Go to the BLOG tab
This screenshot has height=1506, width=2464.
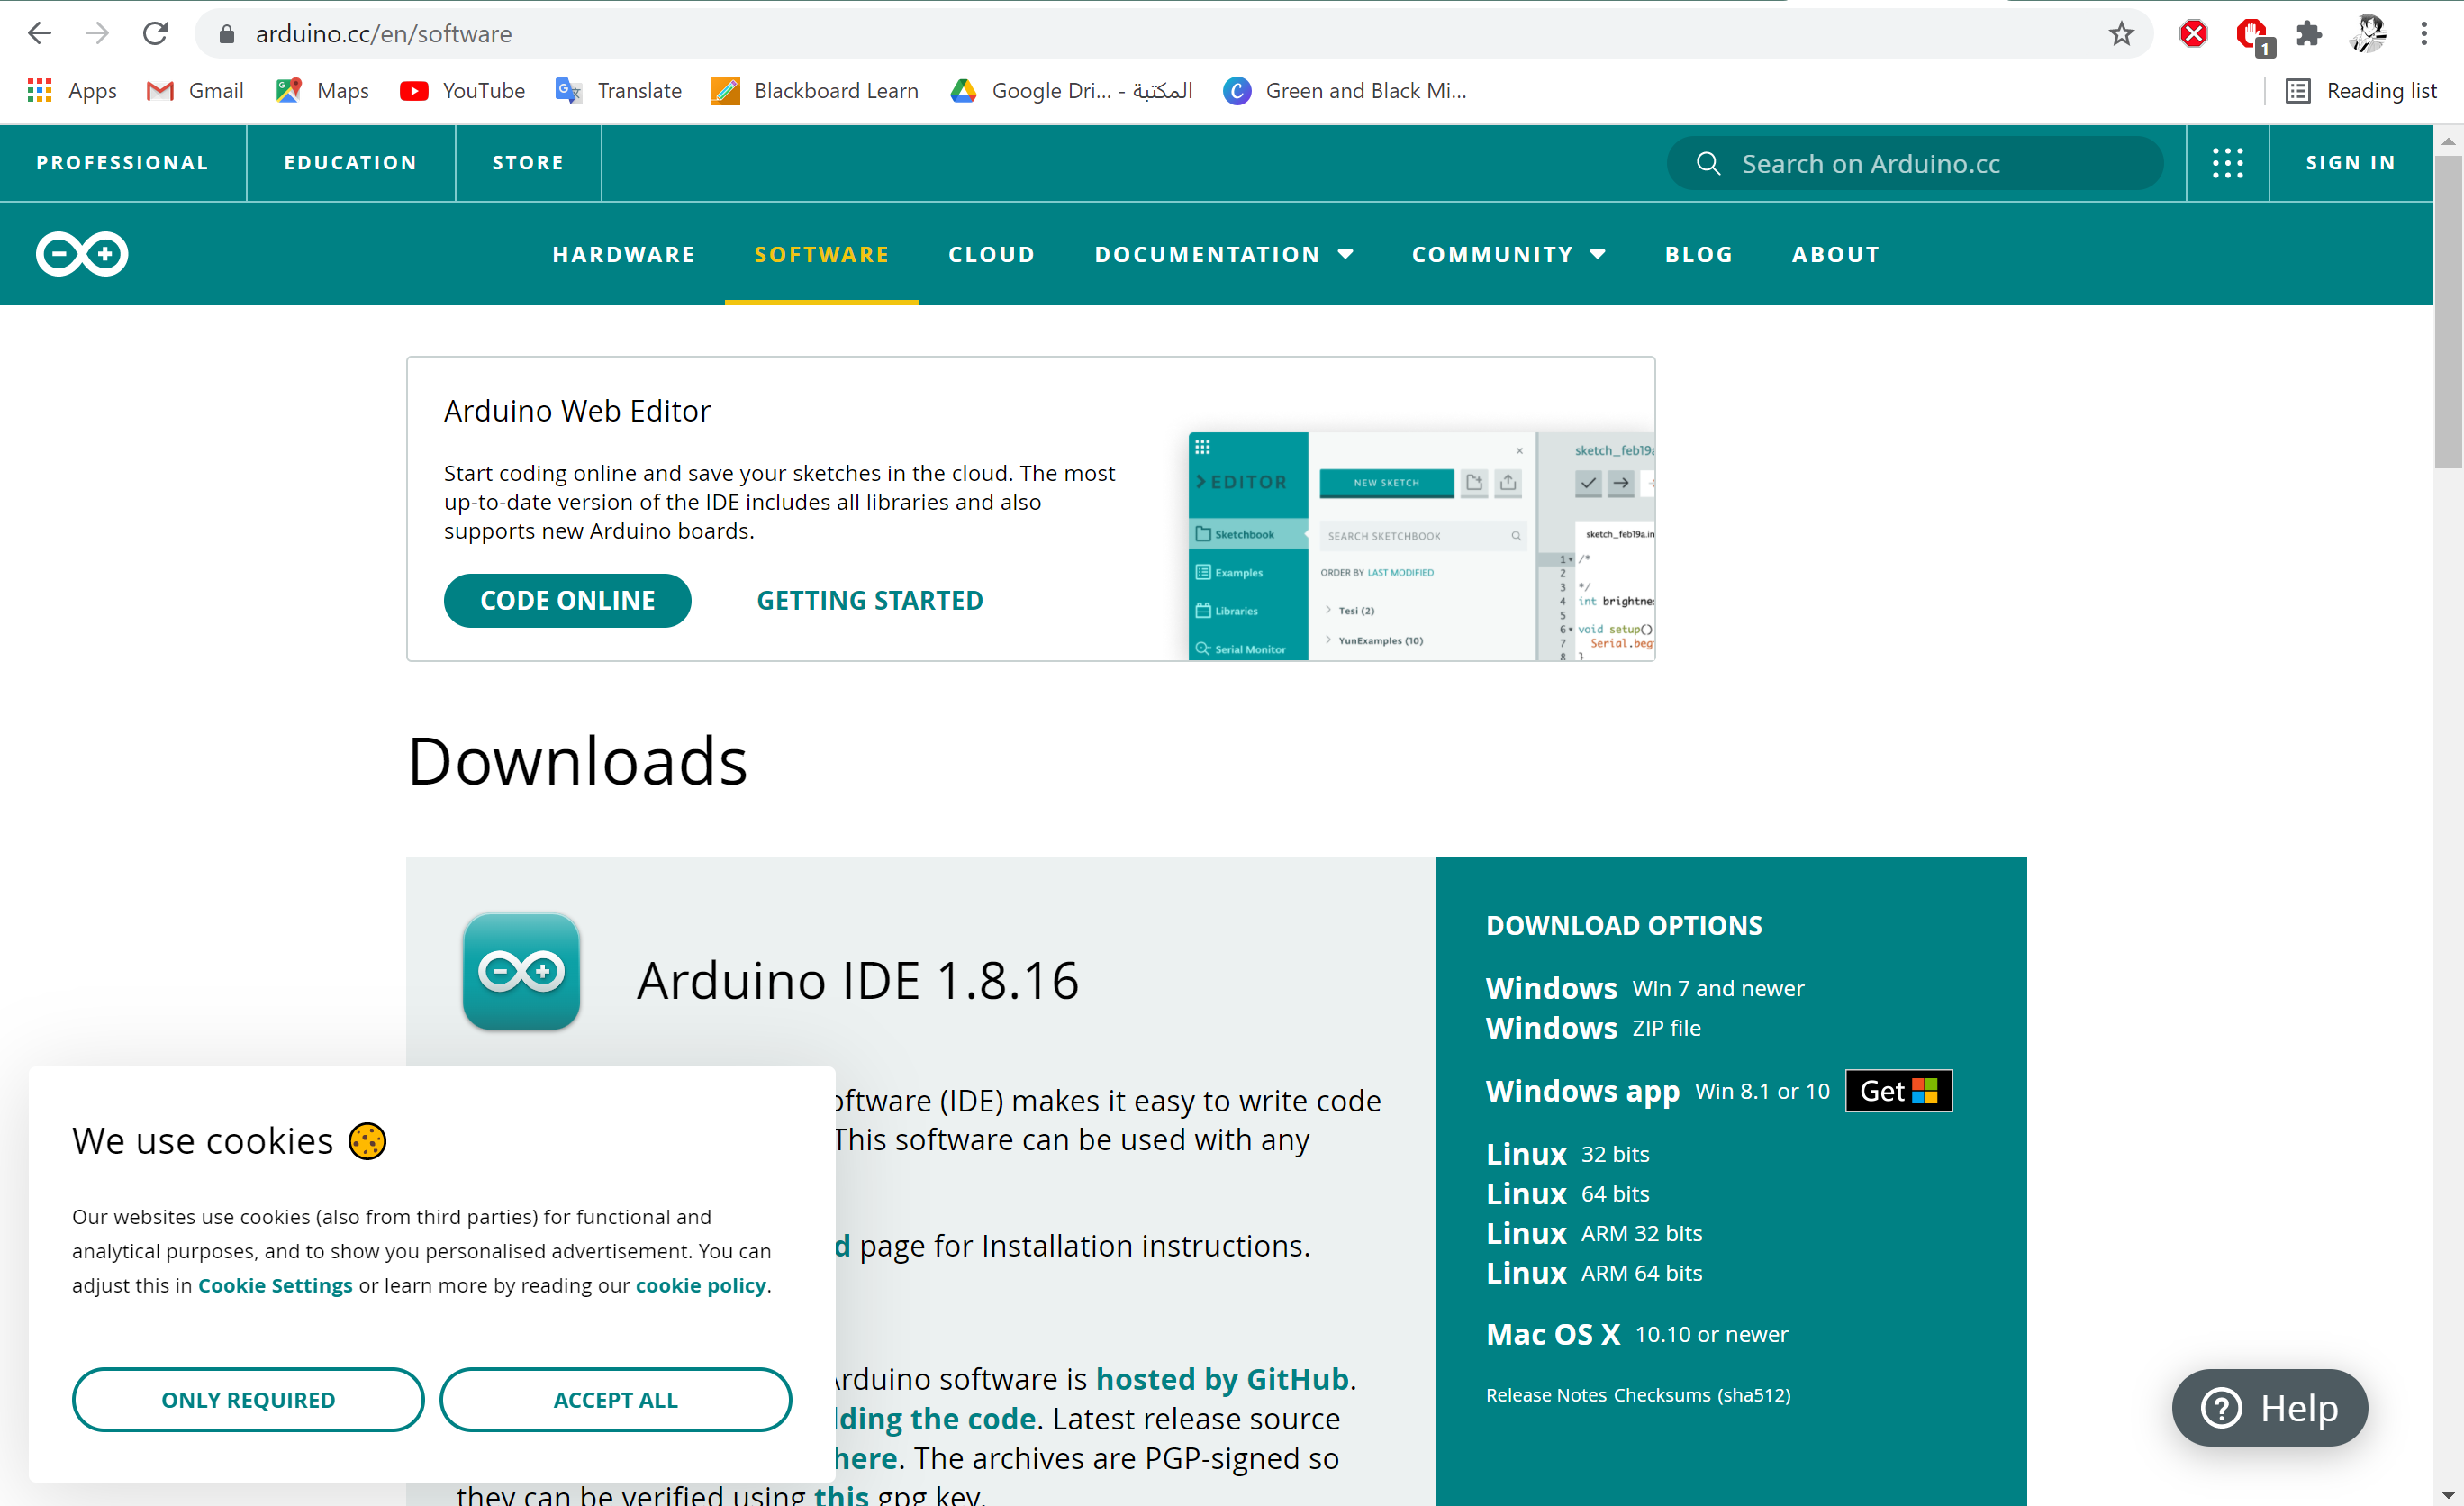(x=1699, y=254)
